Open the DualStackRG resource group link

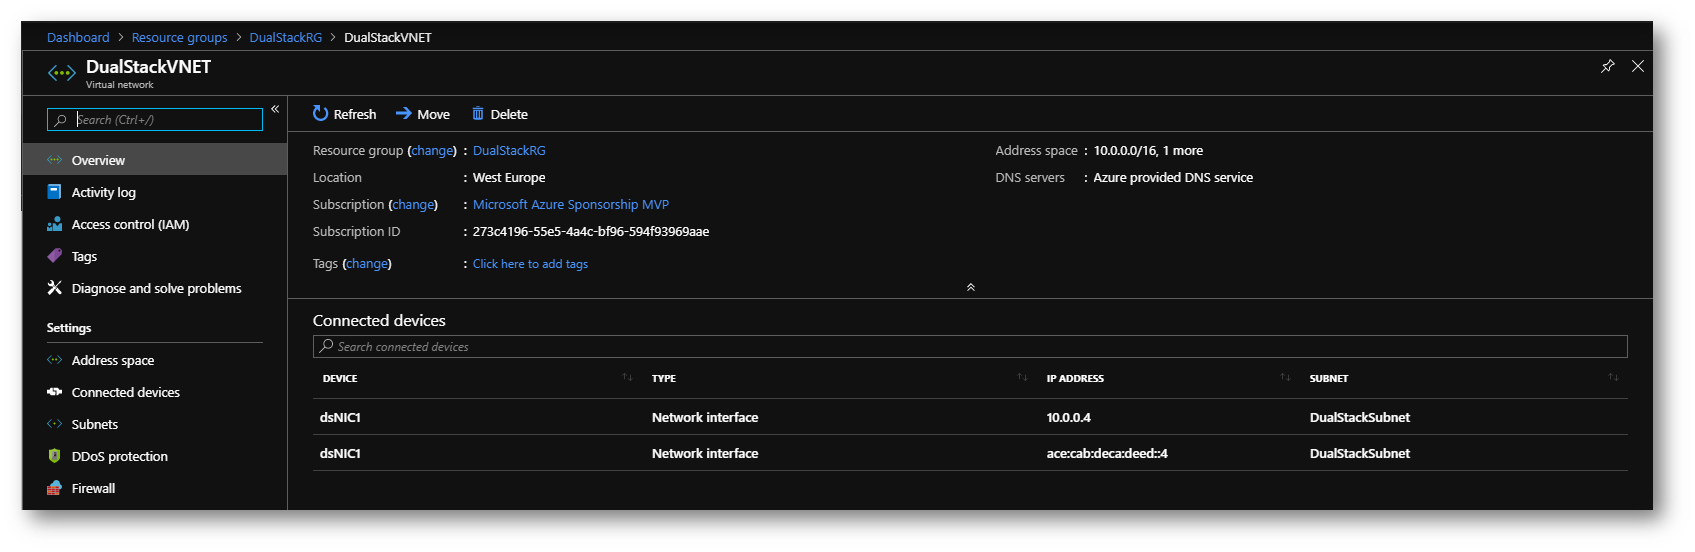point(509,151)
